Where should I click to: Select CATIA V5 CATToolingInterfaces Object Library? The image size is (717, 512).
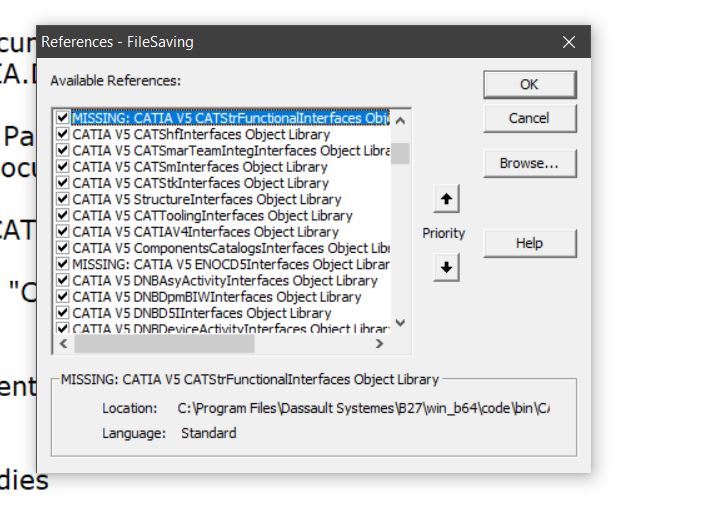point(212,216)
